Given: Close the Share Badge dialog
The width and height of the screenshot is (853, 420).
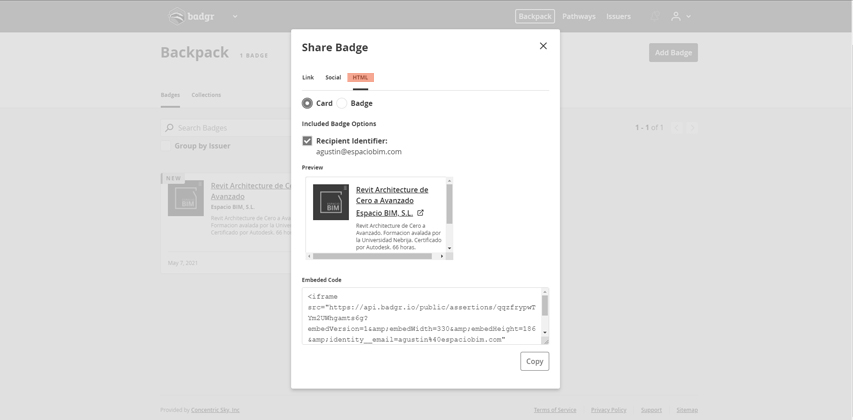Looking at the screenshot, I should coord(543,46).
